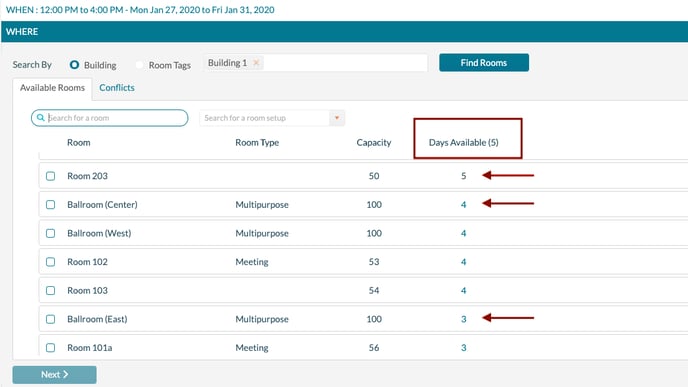Click the Days Available (5) column header

pos(463,143)
